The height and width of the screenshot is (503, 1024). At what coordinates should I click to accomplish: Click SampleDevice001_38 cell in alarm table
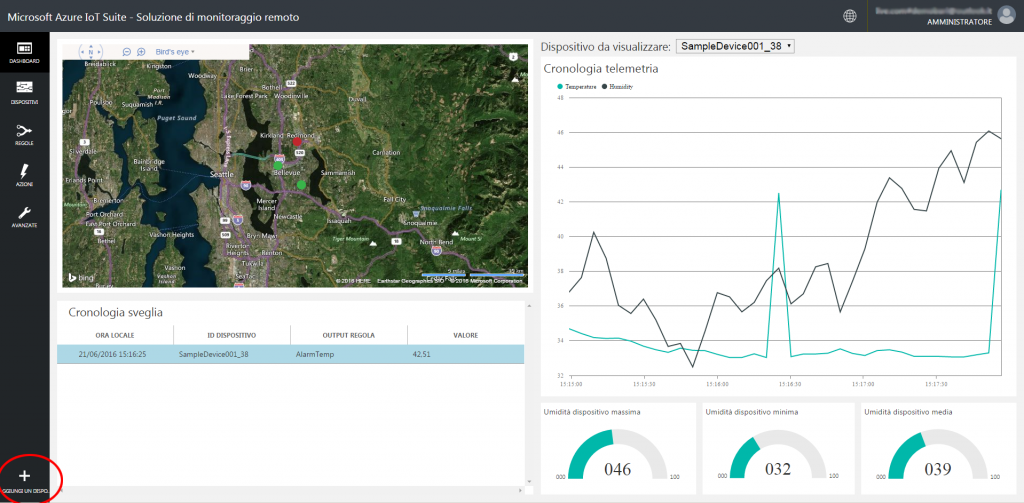213,354
